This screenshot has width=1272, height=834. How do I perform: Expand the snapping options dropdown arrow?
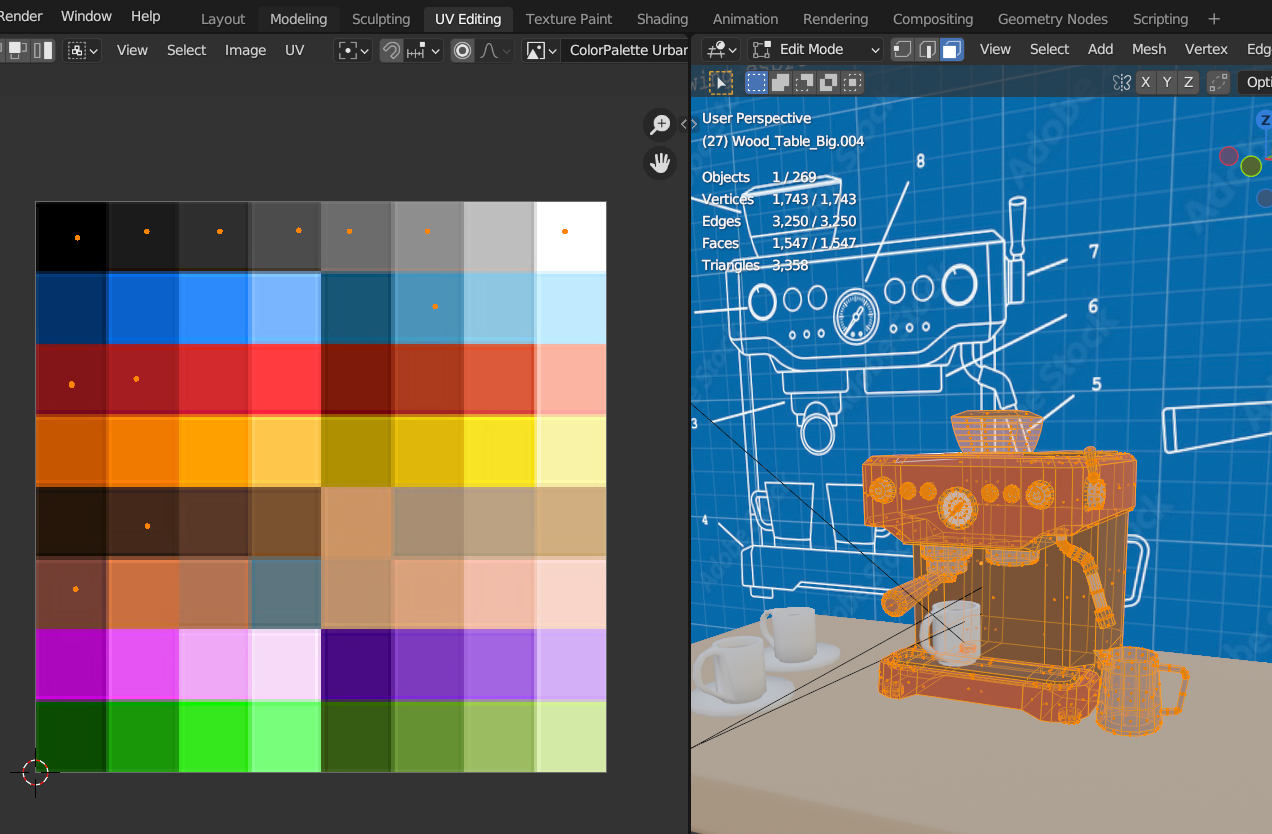[434, 49]
